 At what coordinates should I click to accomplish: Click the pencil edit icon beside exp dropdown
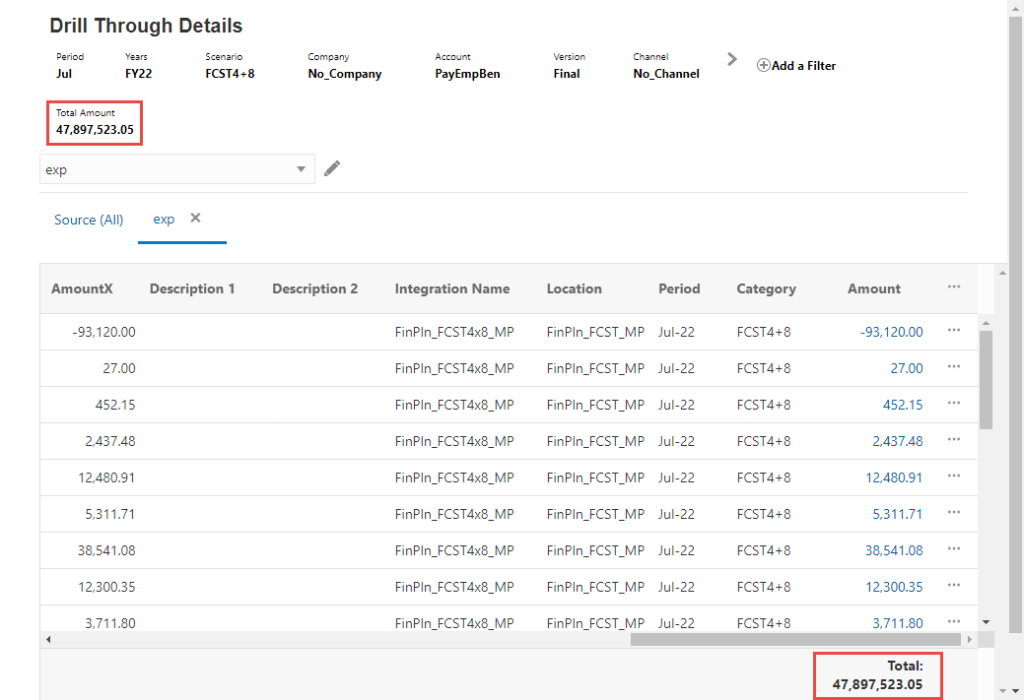pos(332,169)
